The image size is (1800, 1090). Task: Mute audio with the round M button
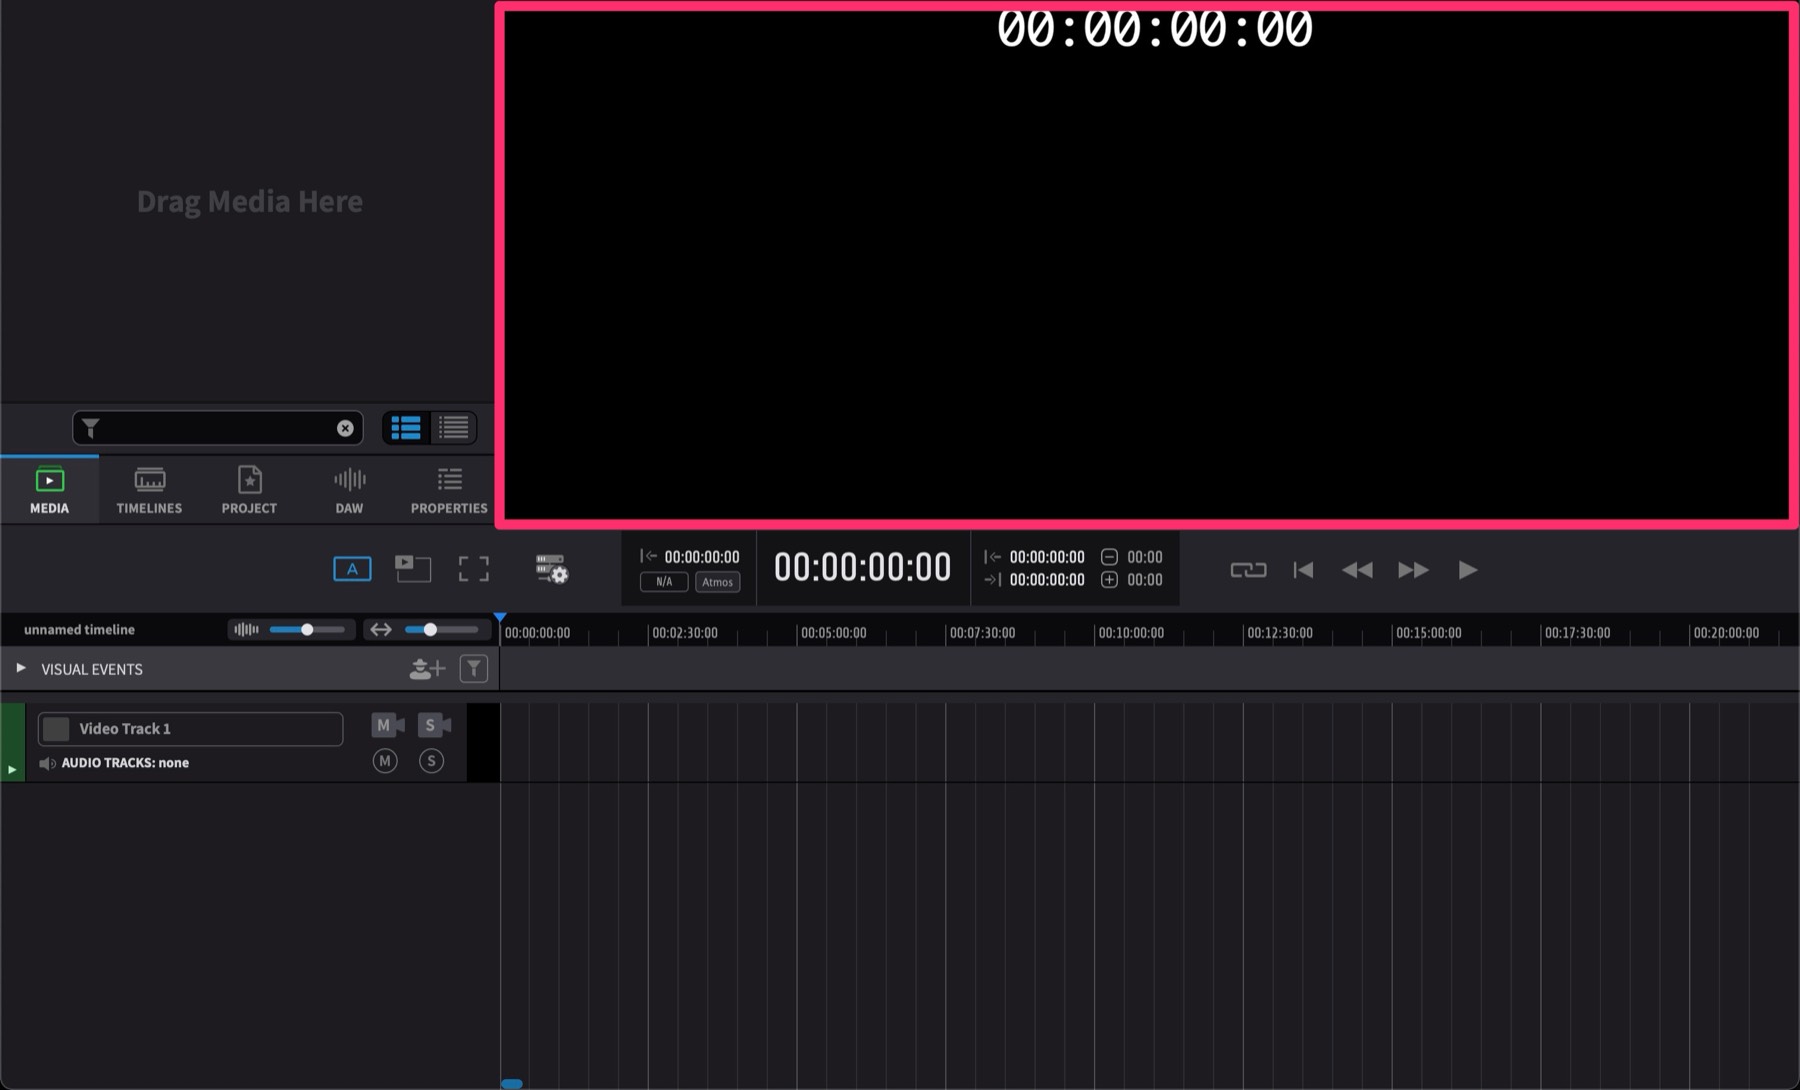[385, 762]
